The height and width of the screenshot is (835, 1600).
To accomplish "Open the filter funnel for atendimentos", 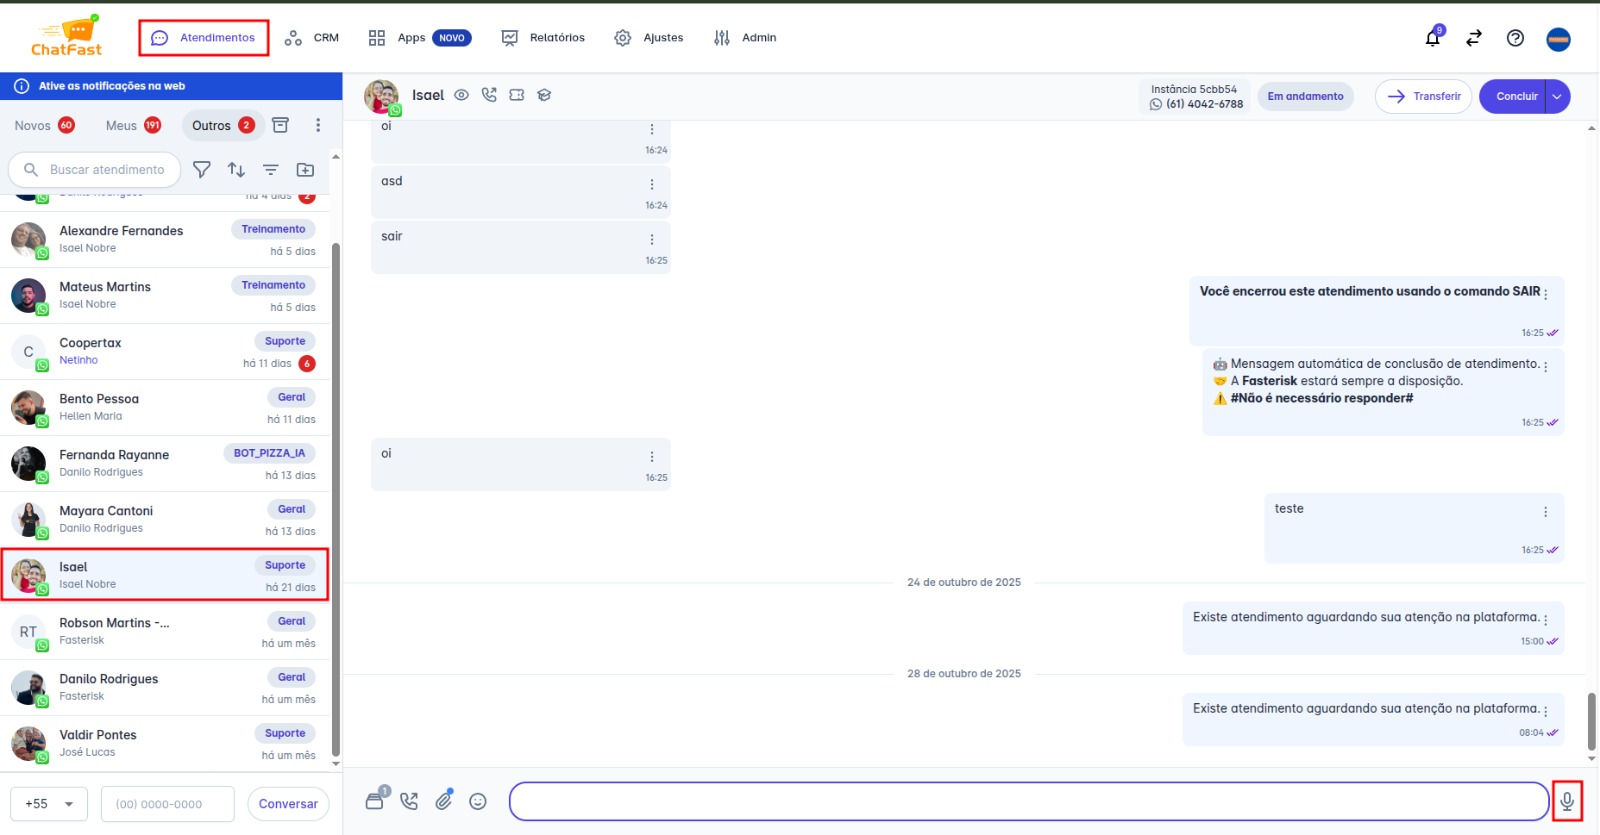I will (202, 170).
